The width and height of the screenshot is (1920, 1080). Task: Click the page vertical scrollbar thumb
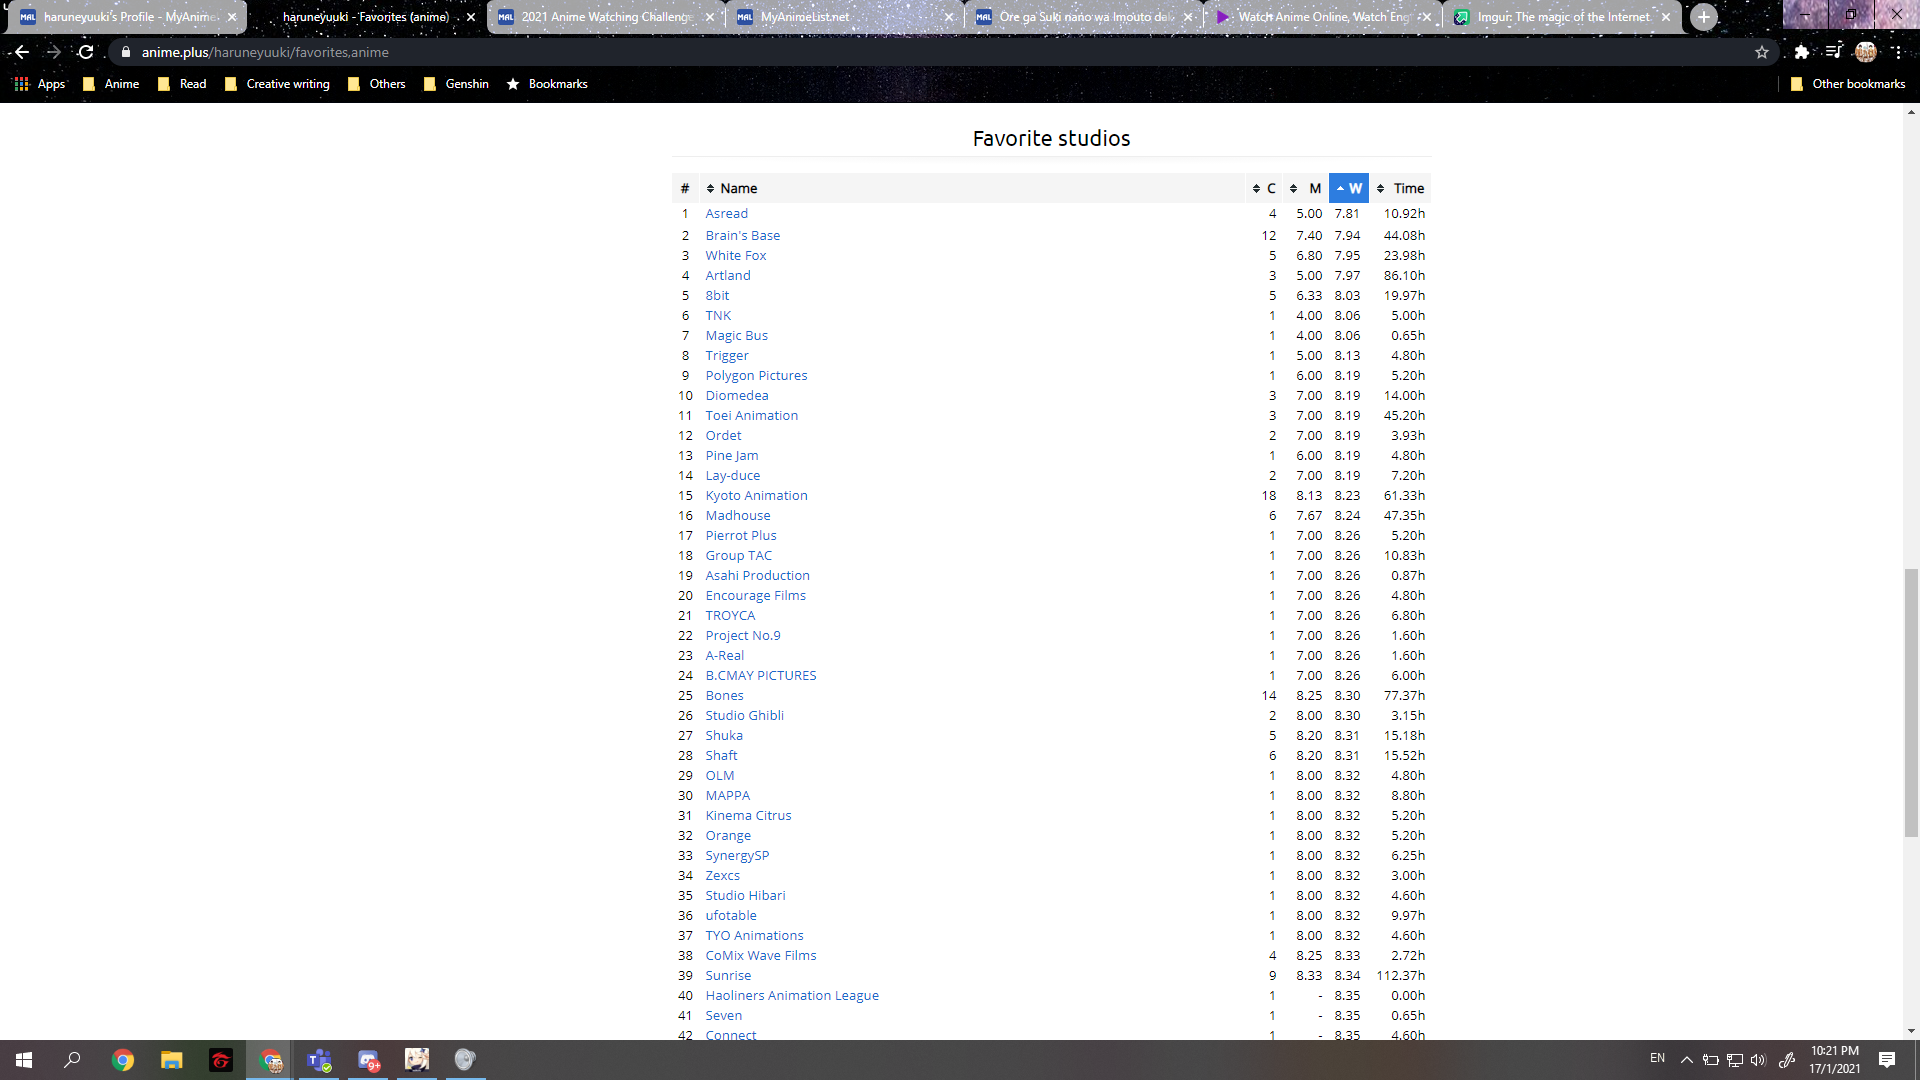(1911, 700)
